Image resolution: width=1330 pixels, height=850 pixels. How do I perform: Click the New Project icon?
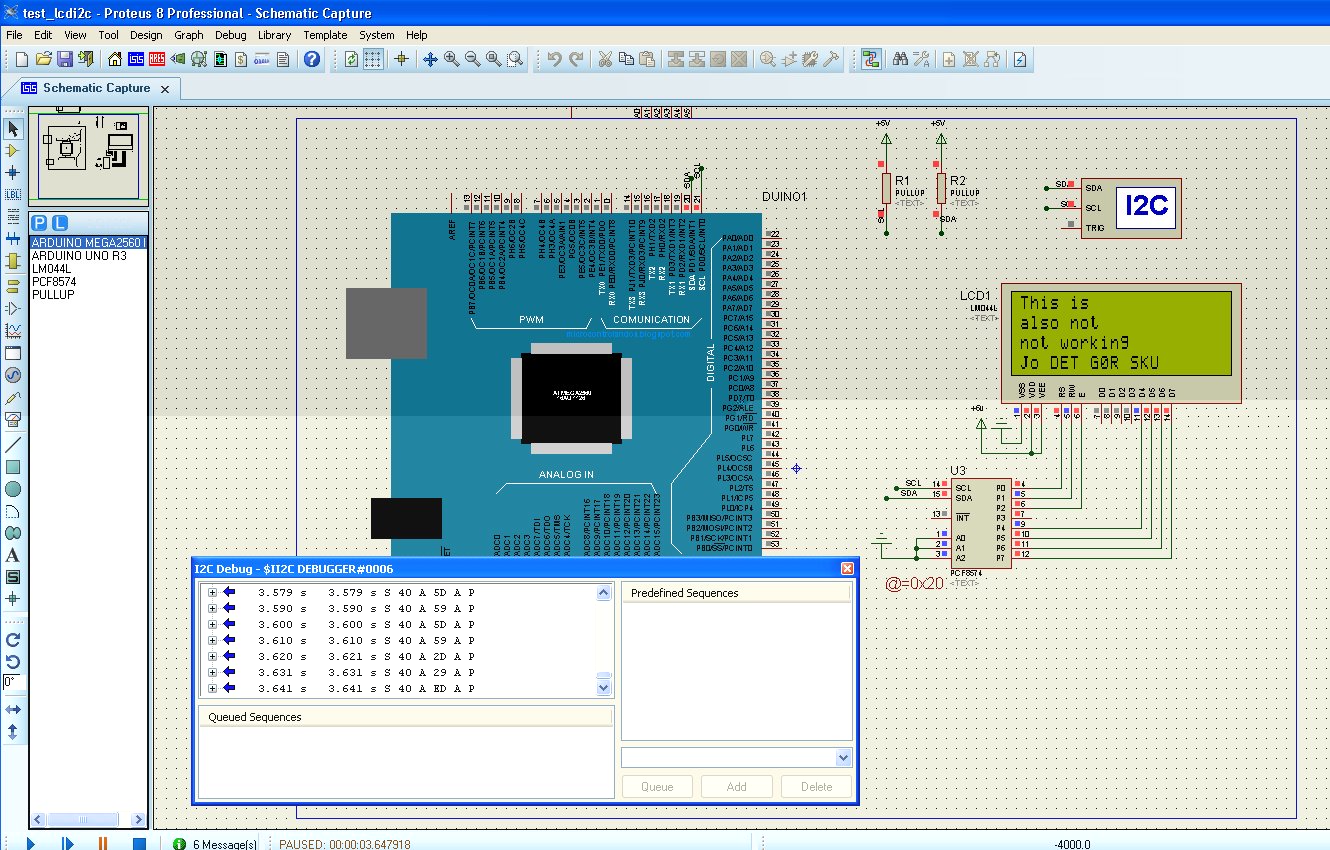pyautogui.click(x=21, y=60)
